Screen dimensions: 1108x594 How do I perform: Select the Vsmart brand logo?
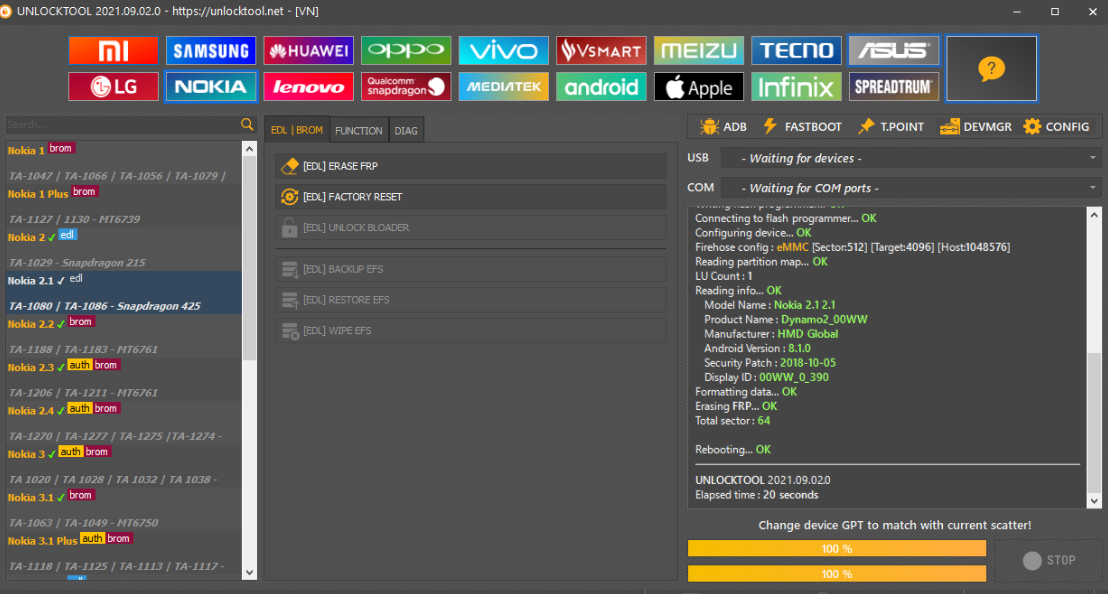(601, 51)
